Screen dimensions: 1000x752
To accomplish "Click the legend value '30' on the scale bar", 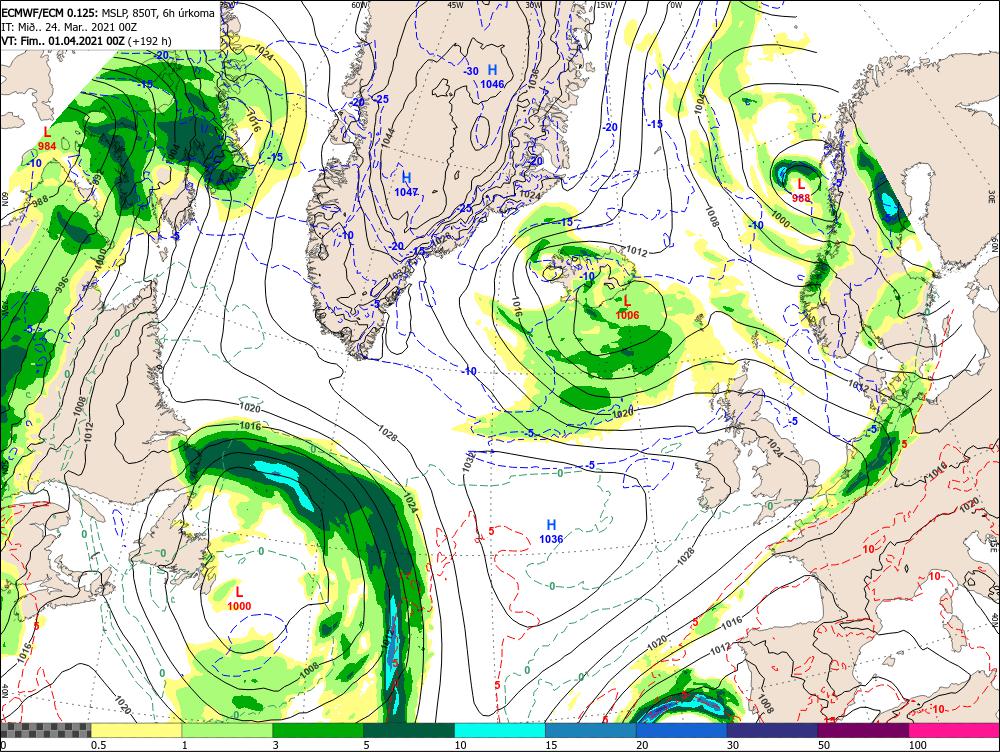I will (x=733, y=745).
